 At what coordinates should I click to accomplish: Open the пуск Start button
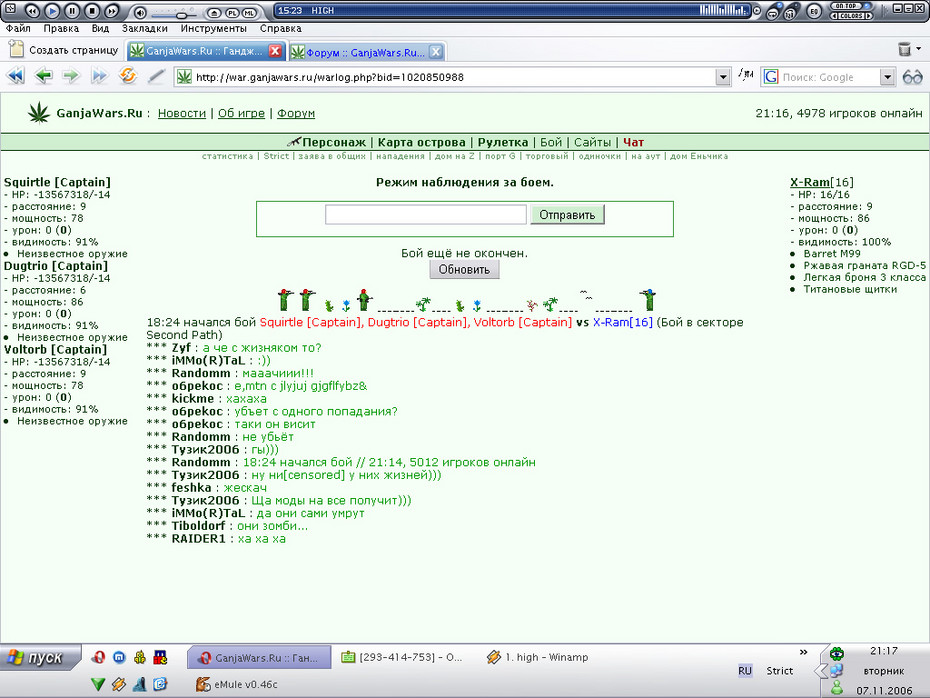tap(39, 658)
